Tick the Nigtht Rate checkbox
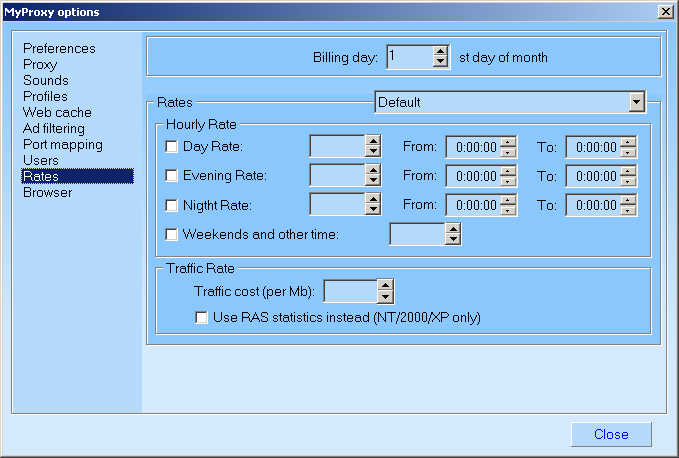 (171, 205)
